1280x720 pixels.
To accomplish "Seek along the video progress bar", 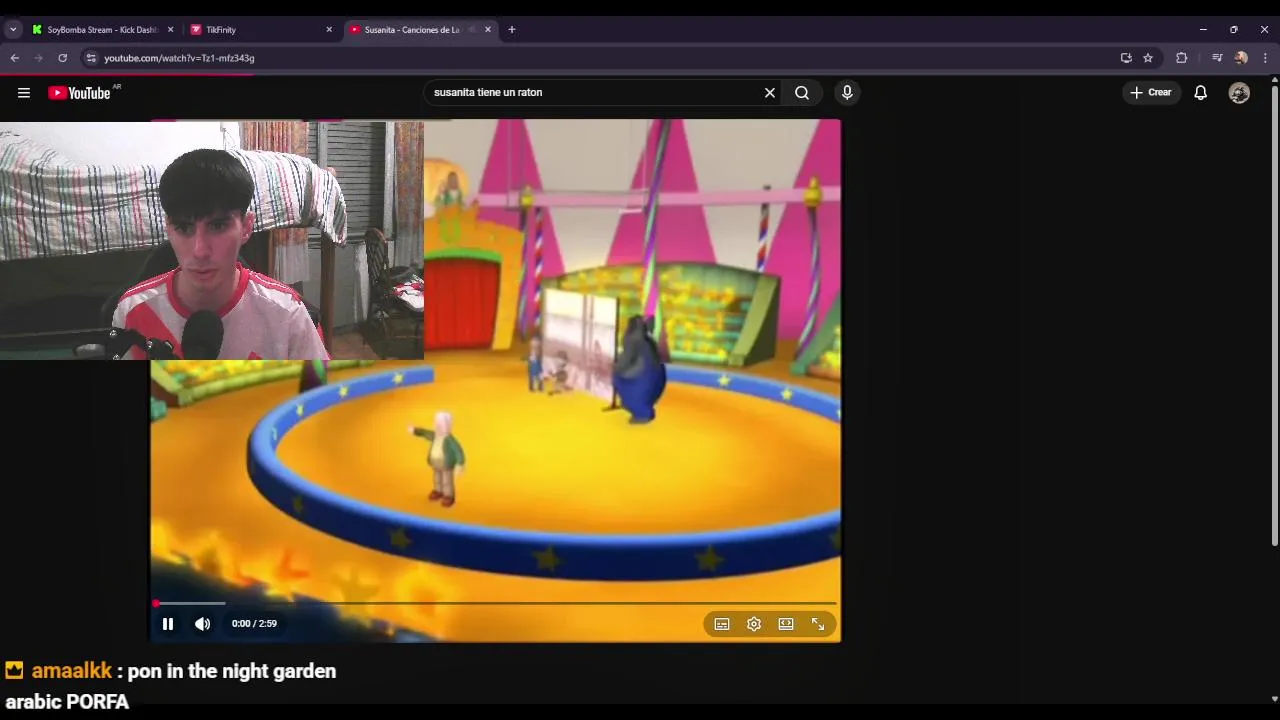I will coord(495,603).
